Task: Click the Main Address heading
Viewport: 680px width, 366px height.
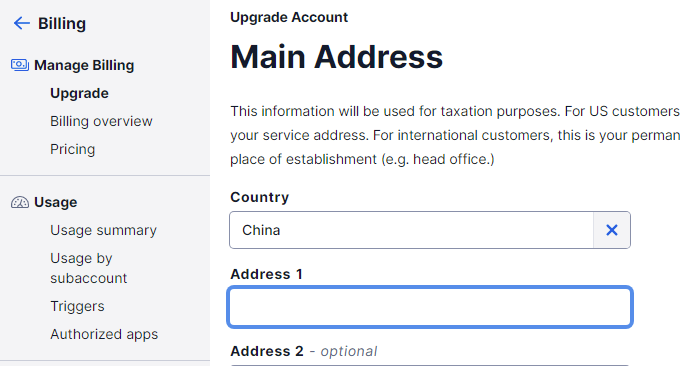Action: (337, 57)
